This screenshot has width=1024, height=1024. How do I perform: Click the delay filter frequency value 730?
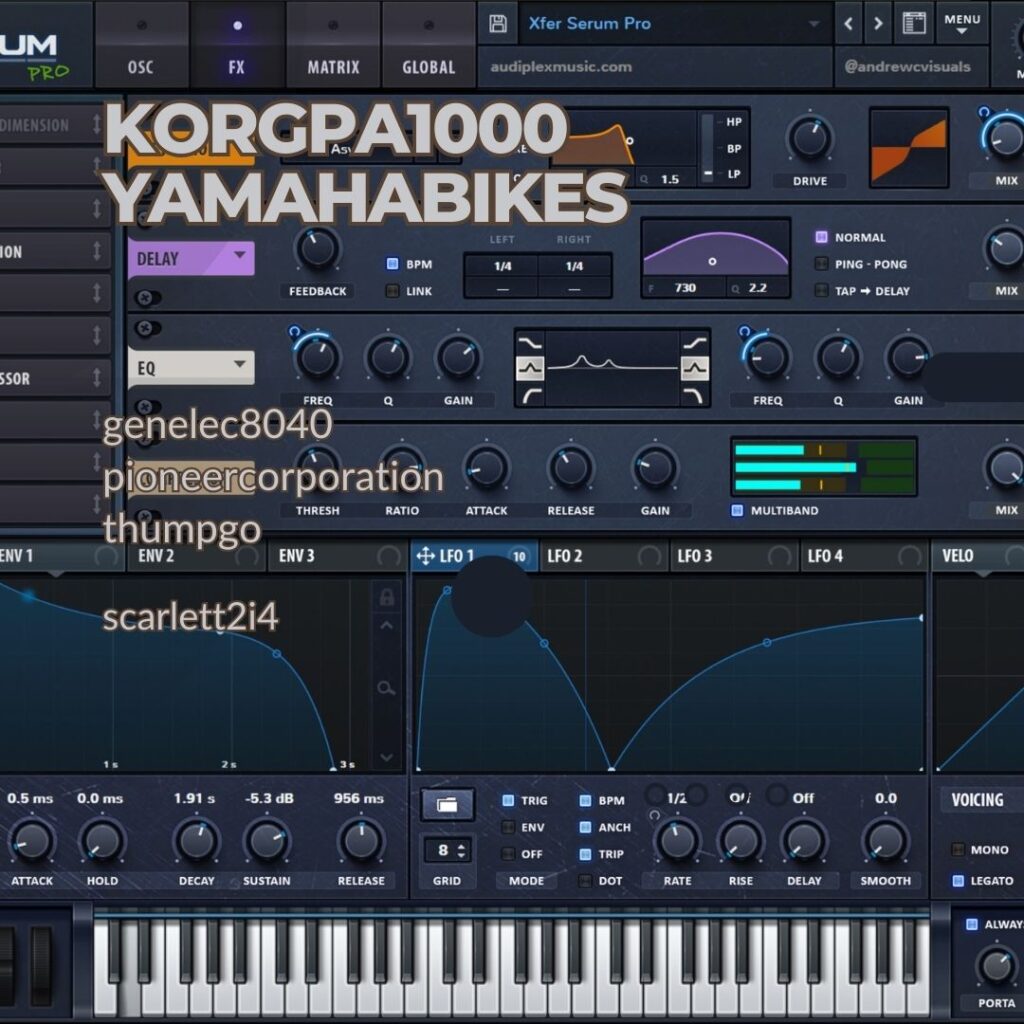[x=684, y=288]
